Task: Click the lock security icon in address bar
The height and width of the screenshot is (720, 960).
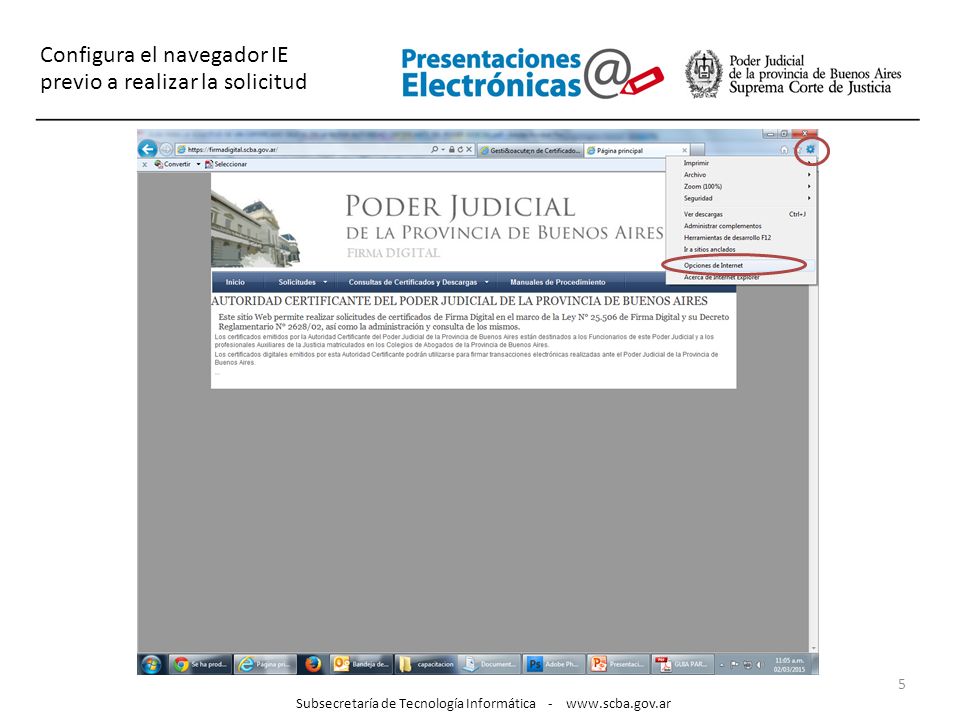Action: (452, 149)
